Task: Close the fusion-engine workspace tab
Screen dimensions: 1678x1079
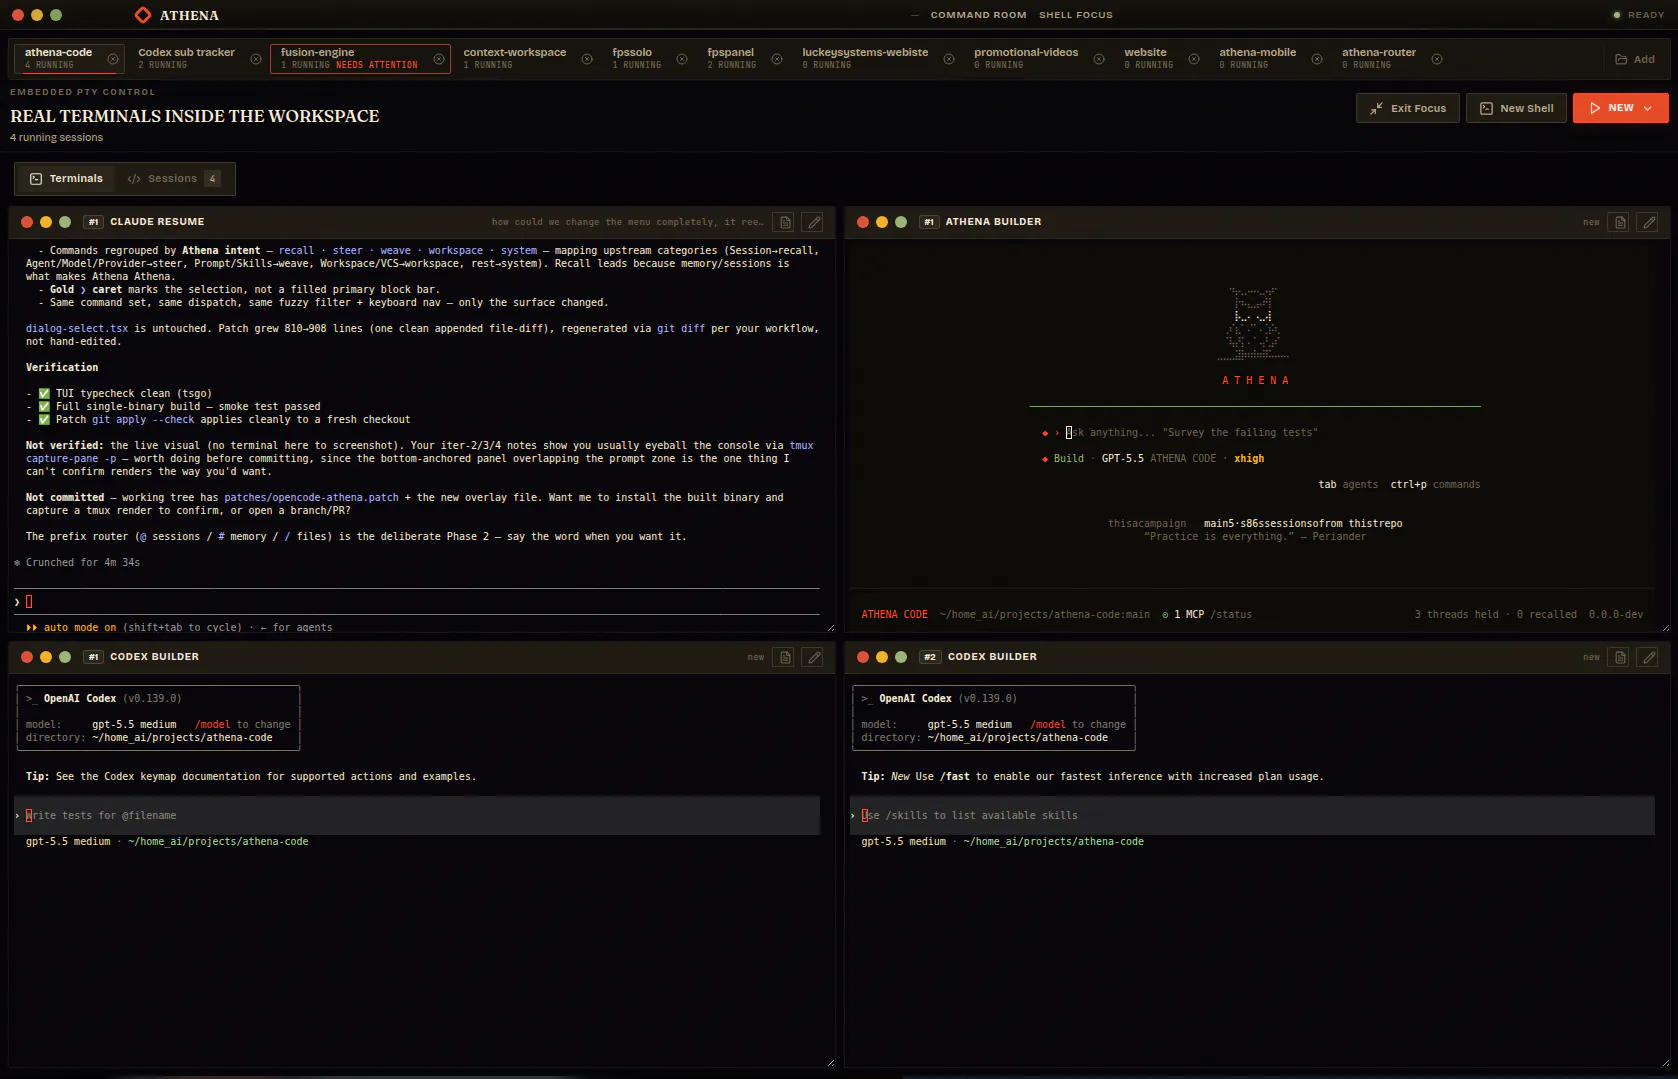Action: point(439,59)
